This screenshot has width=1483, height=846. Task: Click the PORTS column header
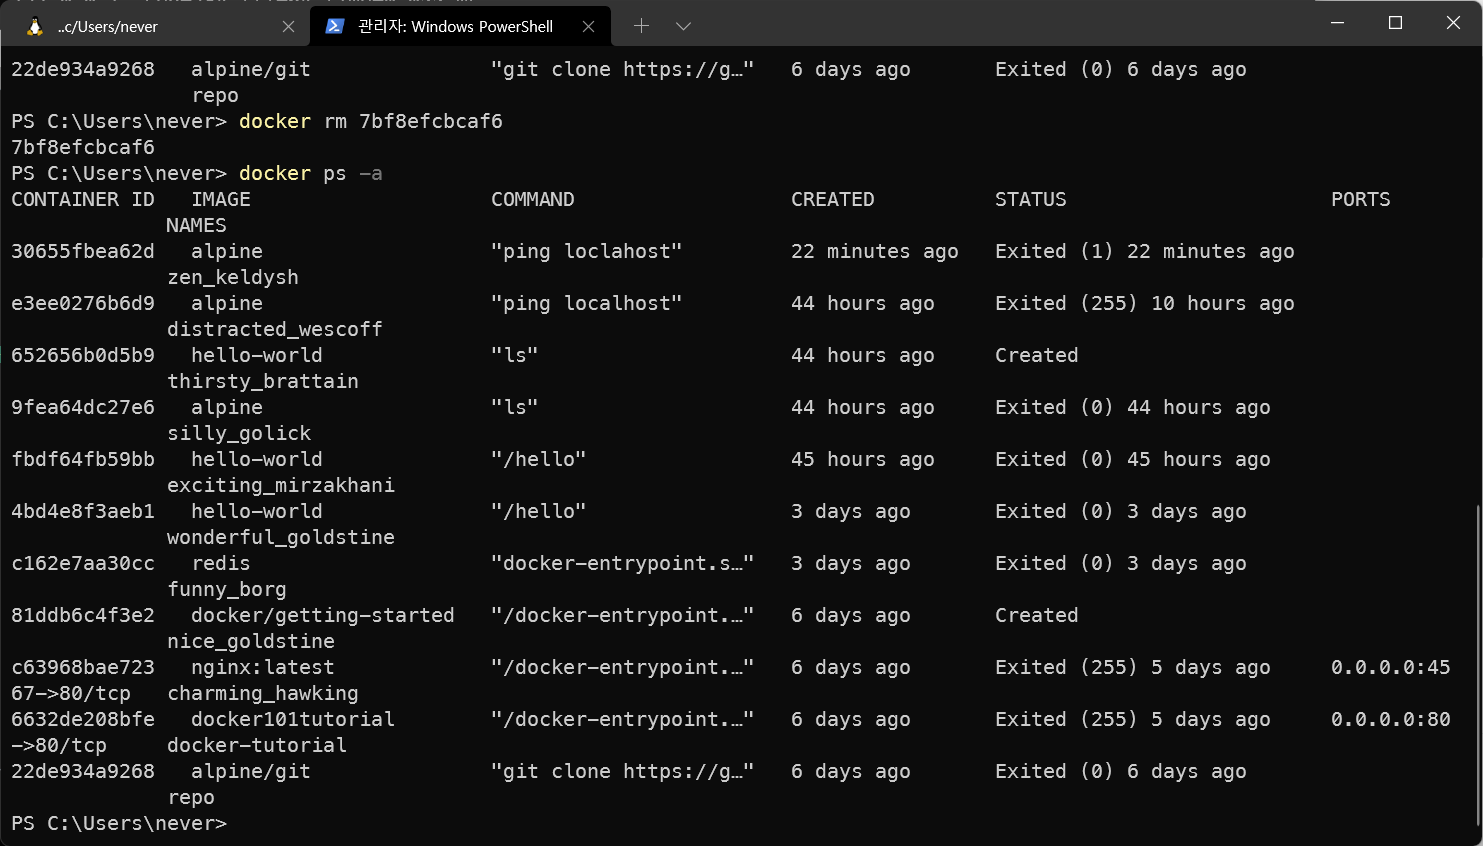(x=1361, y=199)
